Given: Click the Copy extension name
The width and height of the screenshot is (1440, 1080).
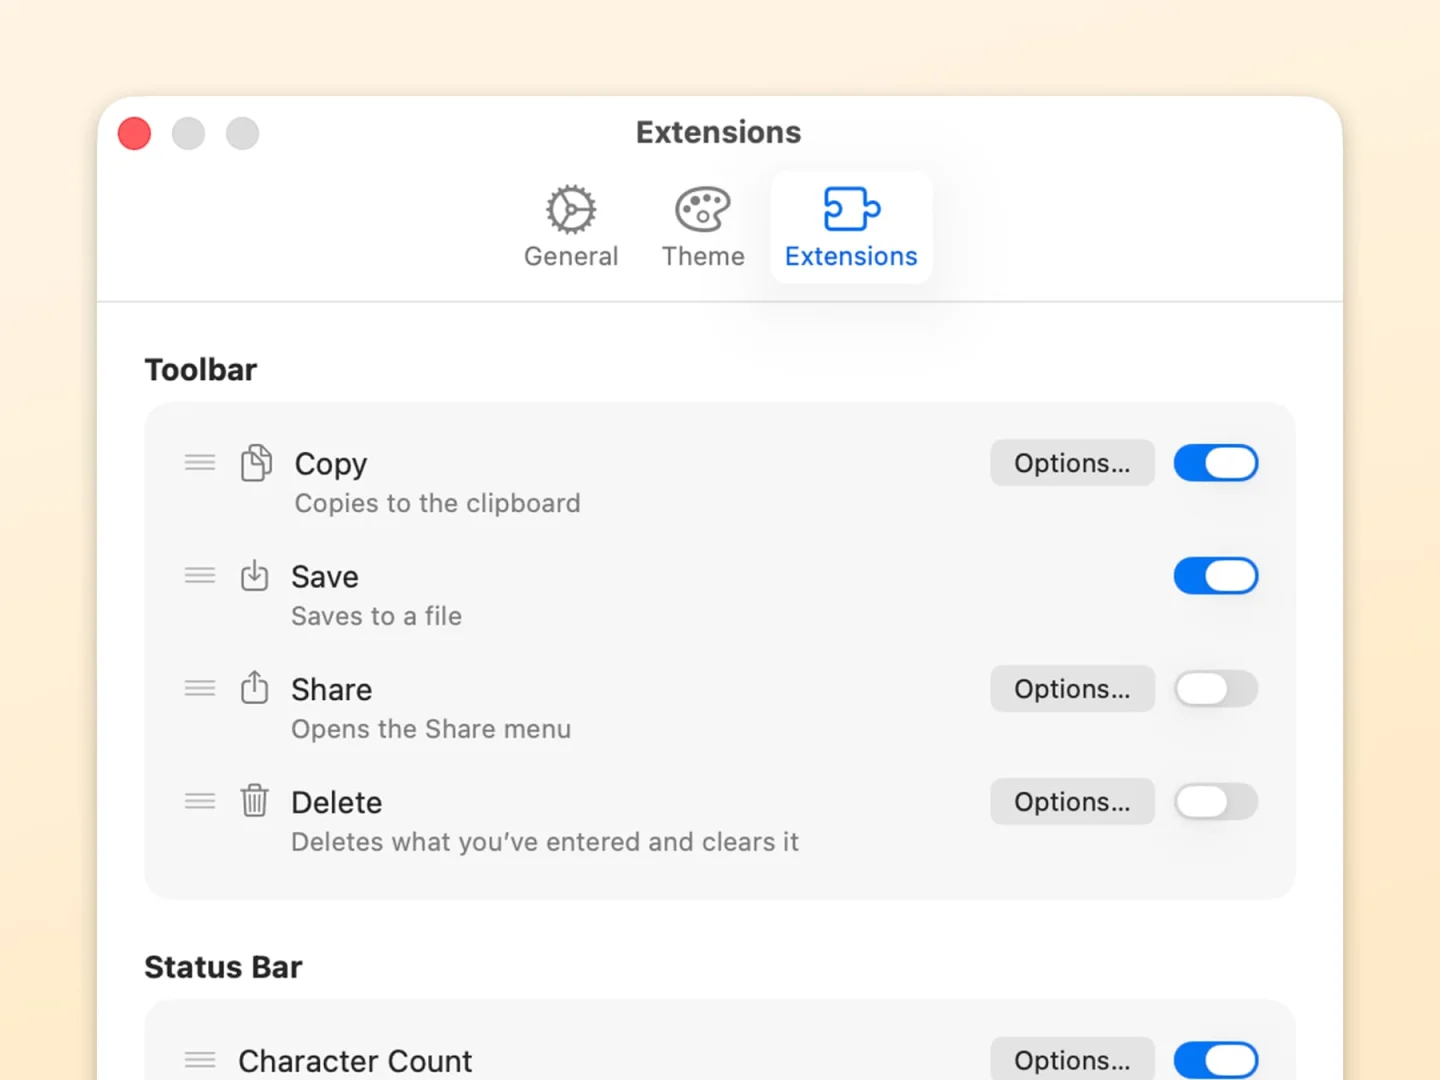Looking at the screenshot, I should tap(331, 464).
